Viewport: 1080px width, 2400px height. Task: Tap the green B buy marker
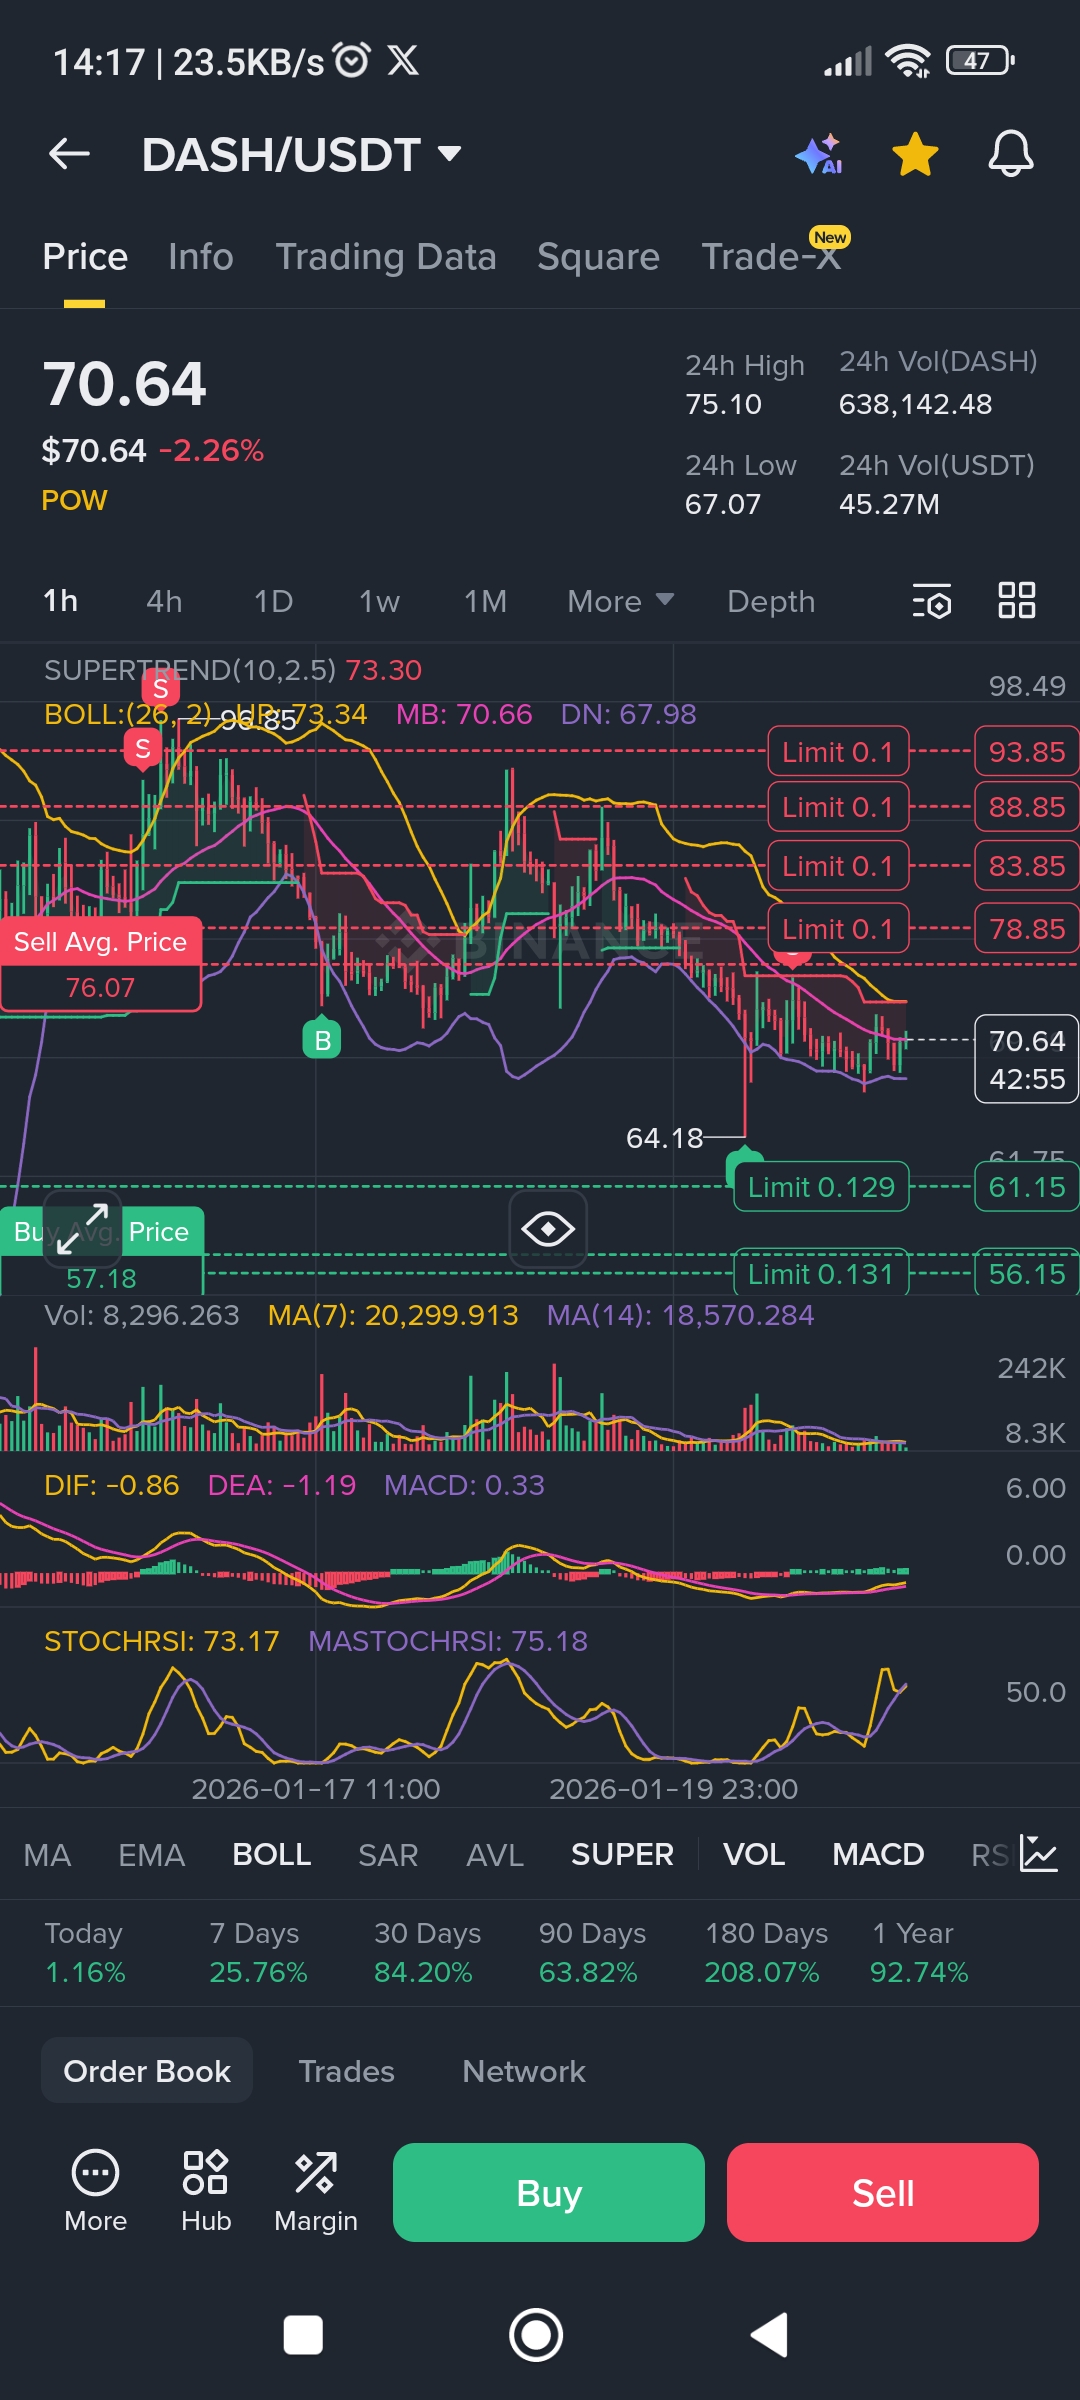tap(322, 1040)
